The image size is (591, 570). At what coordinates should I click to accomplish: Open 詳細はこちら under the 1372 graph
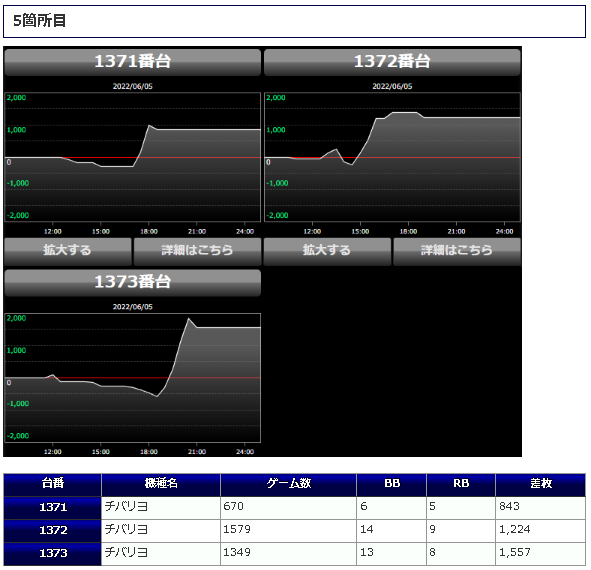(457, 251)
